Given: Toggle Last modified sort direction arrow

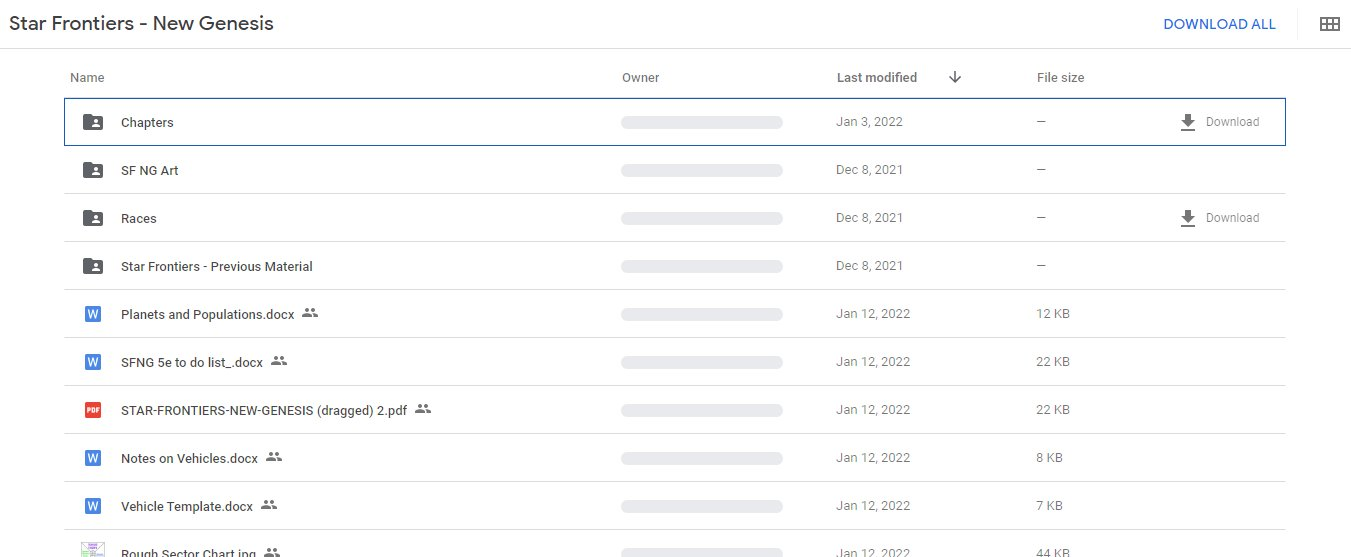Looking at the screenshot, I should click(955, 77).
